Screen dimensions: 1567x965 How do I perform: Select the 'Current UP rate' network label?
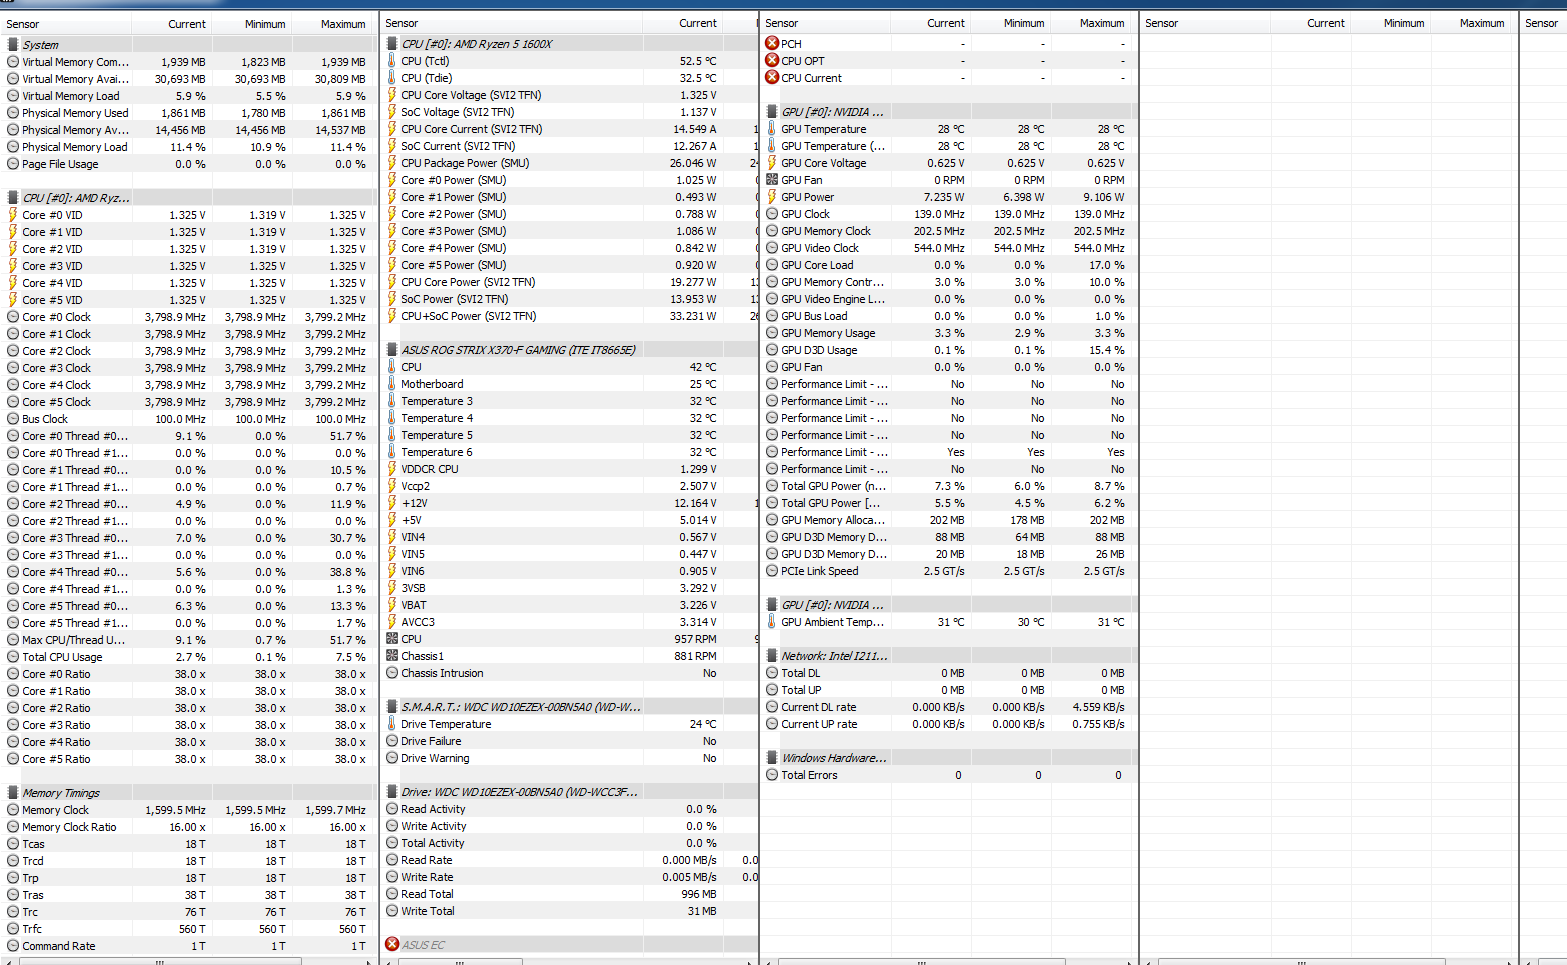(x=819, y=724)
